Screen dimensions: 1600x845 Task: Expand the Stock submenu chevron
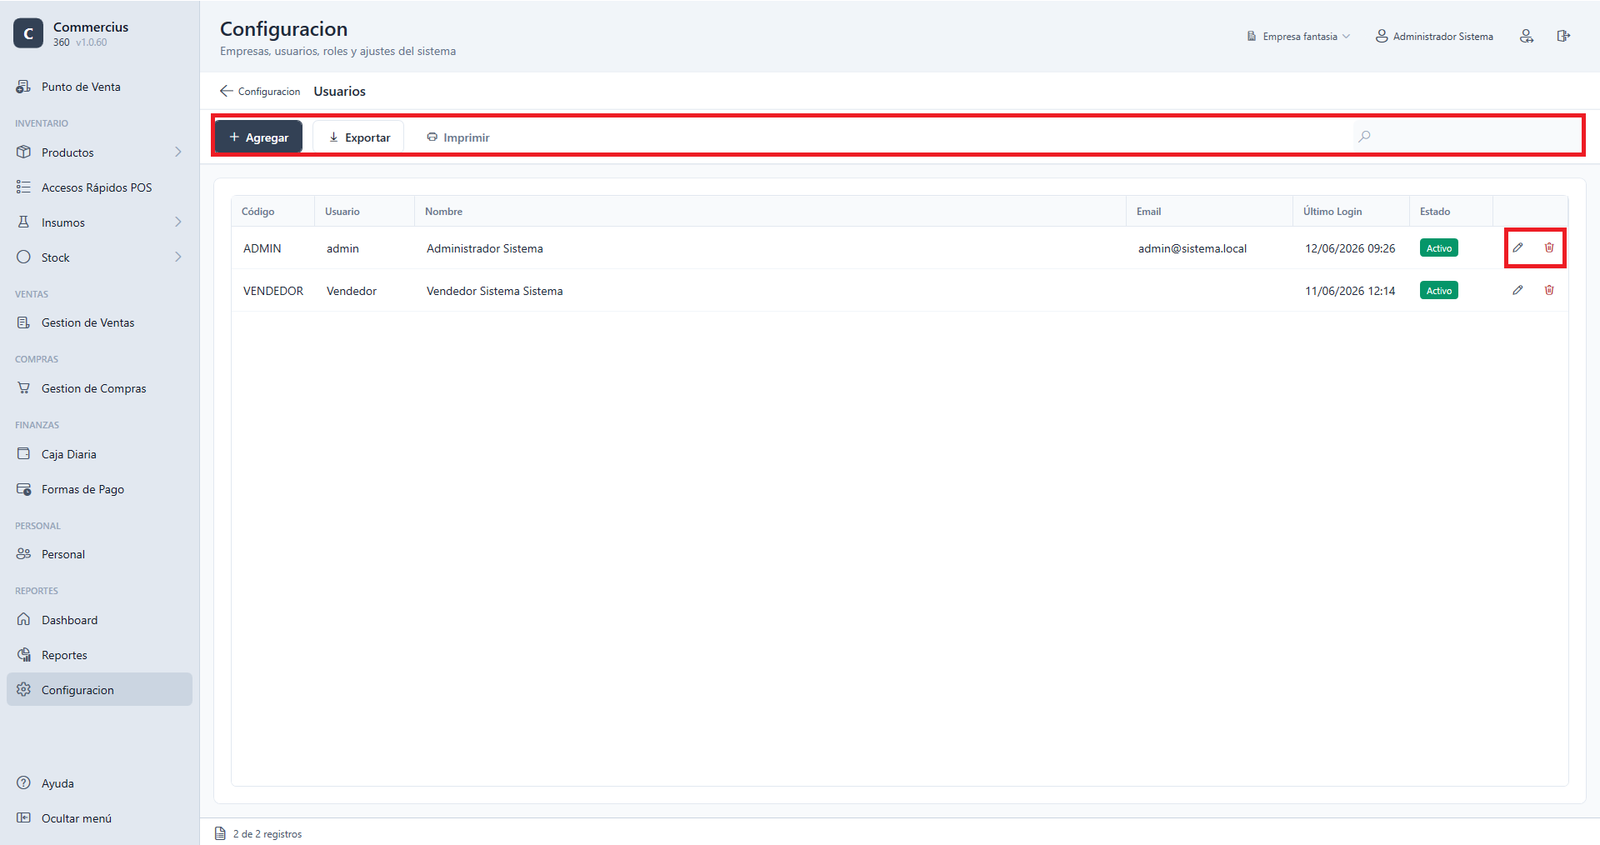point(178,257)
